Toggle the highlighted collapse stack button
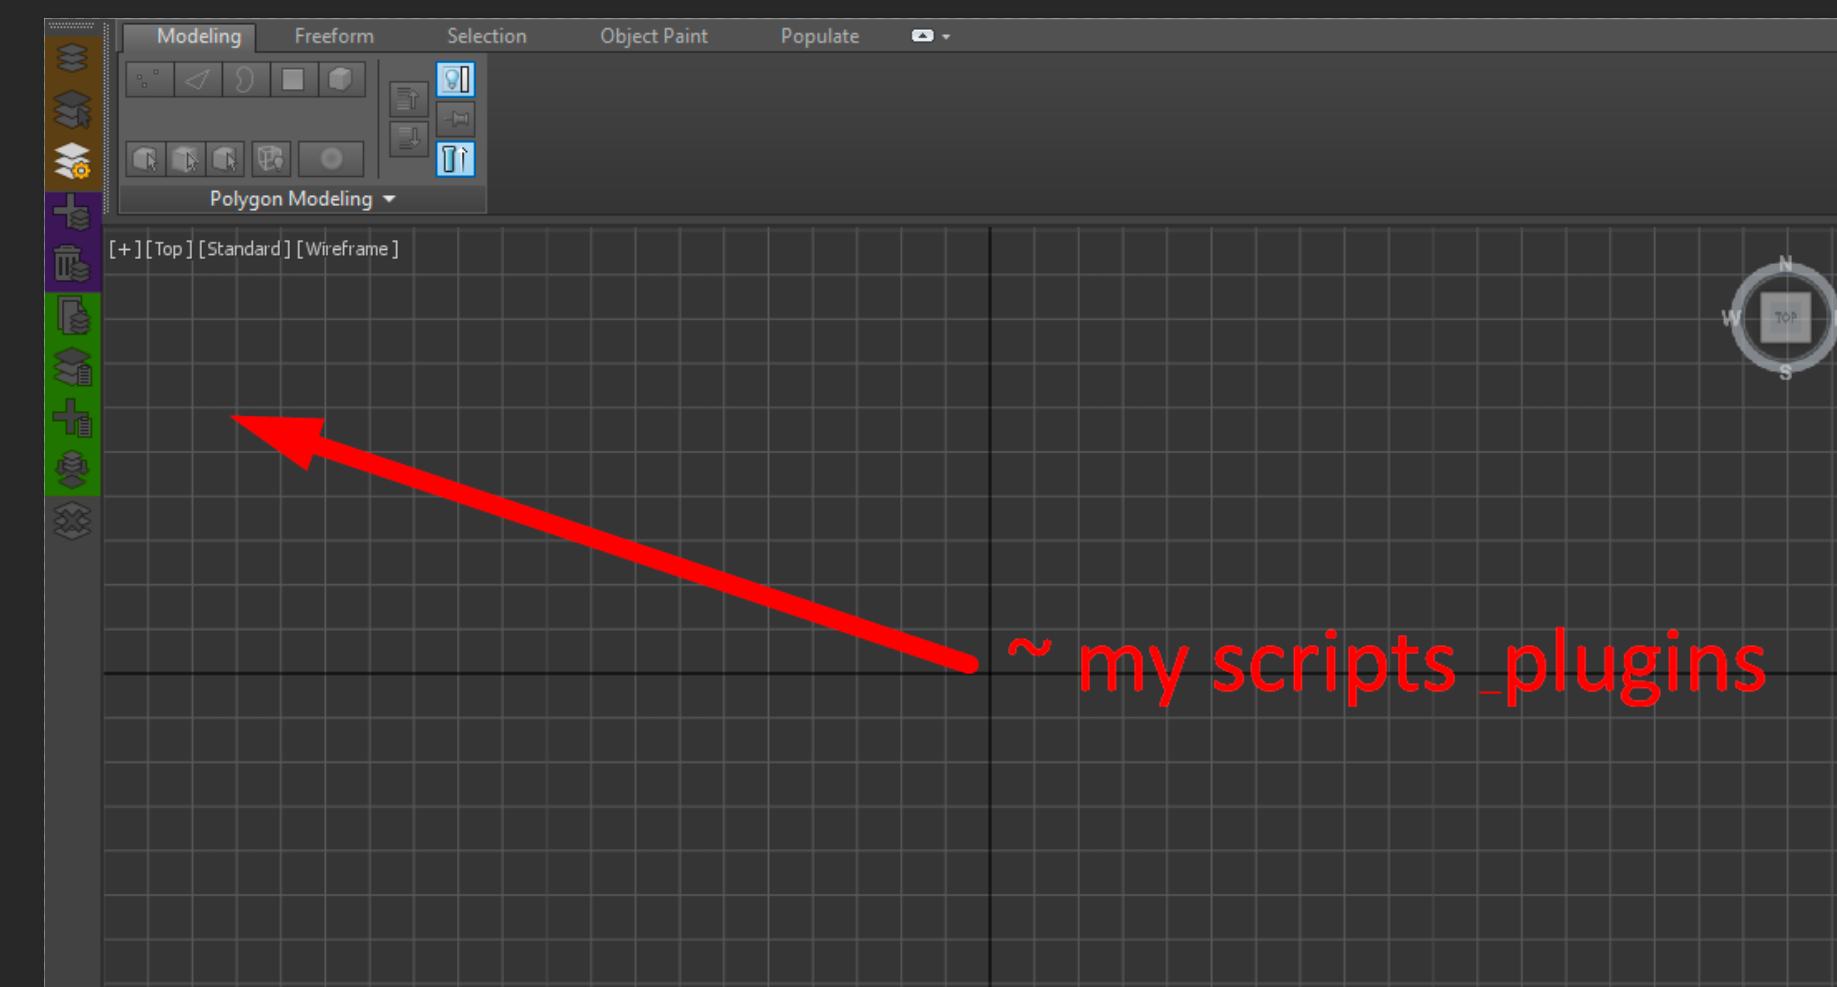This screenshot has width=1837, height=987. click(456, 159)
